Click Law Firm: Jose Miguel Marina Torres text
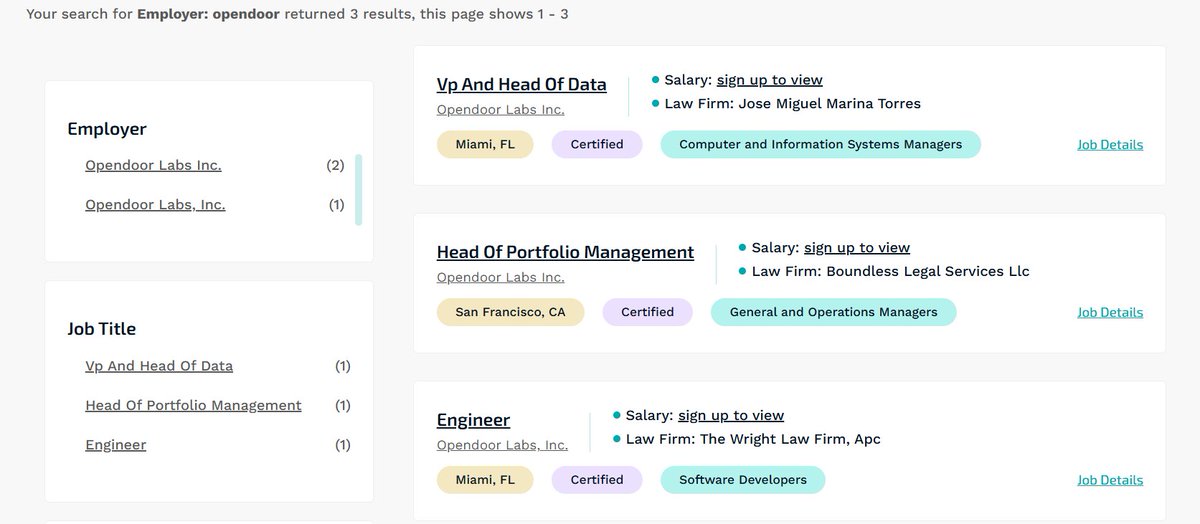 point(793,104)
